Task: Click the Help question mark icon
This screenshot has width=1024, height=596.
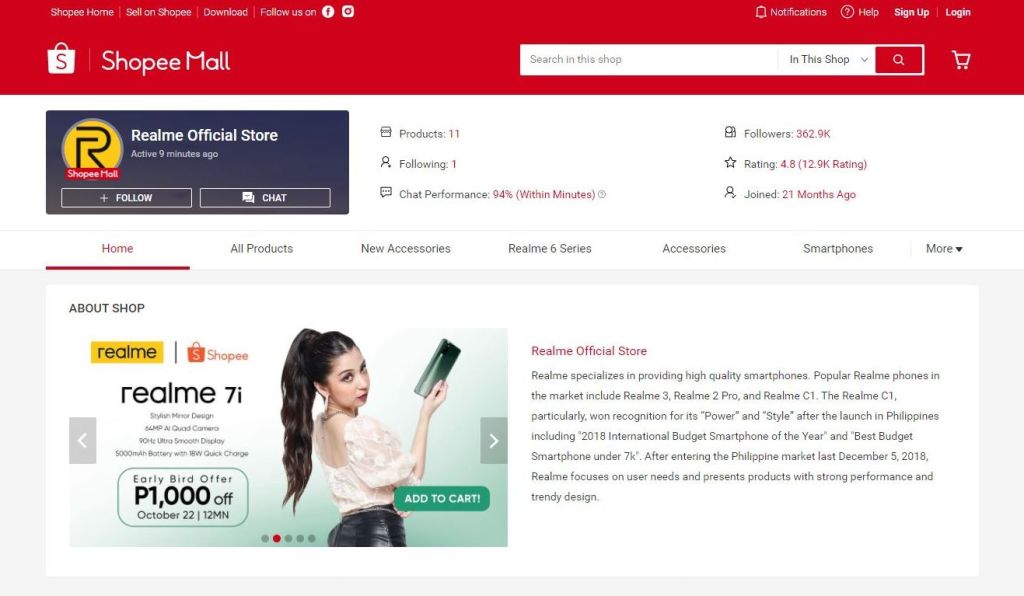Action: point(847,12)
